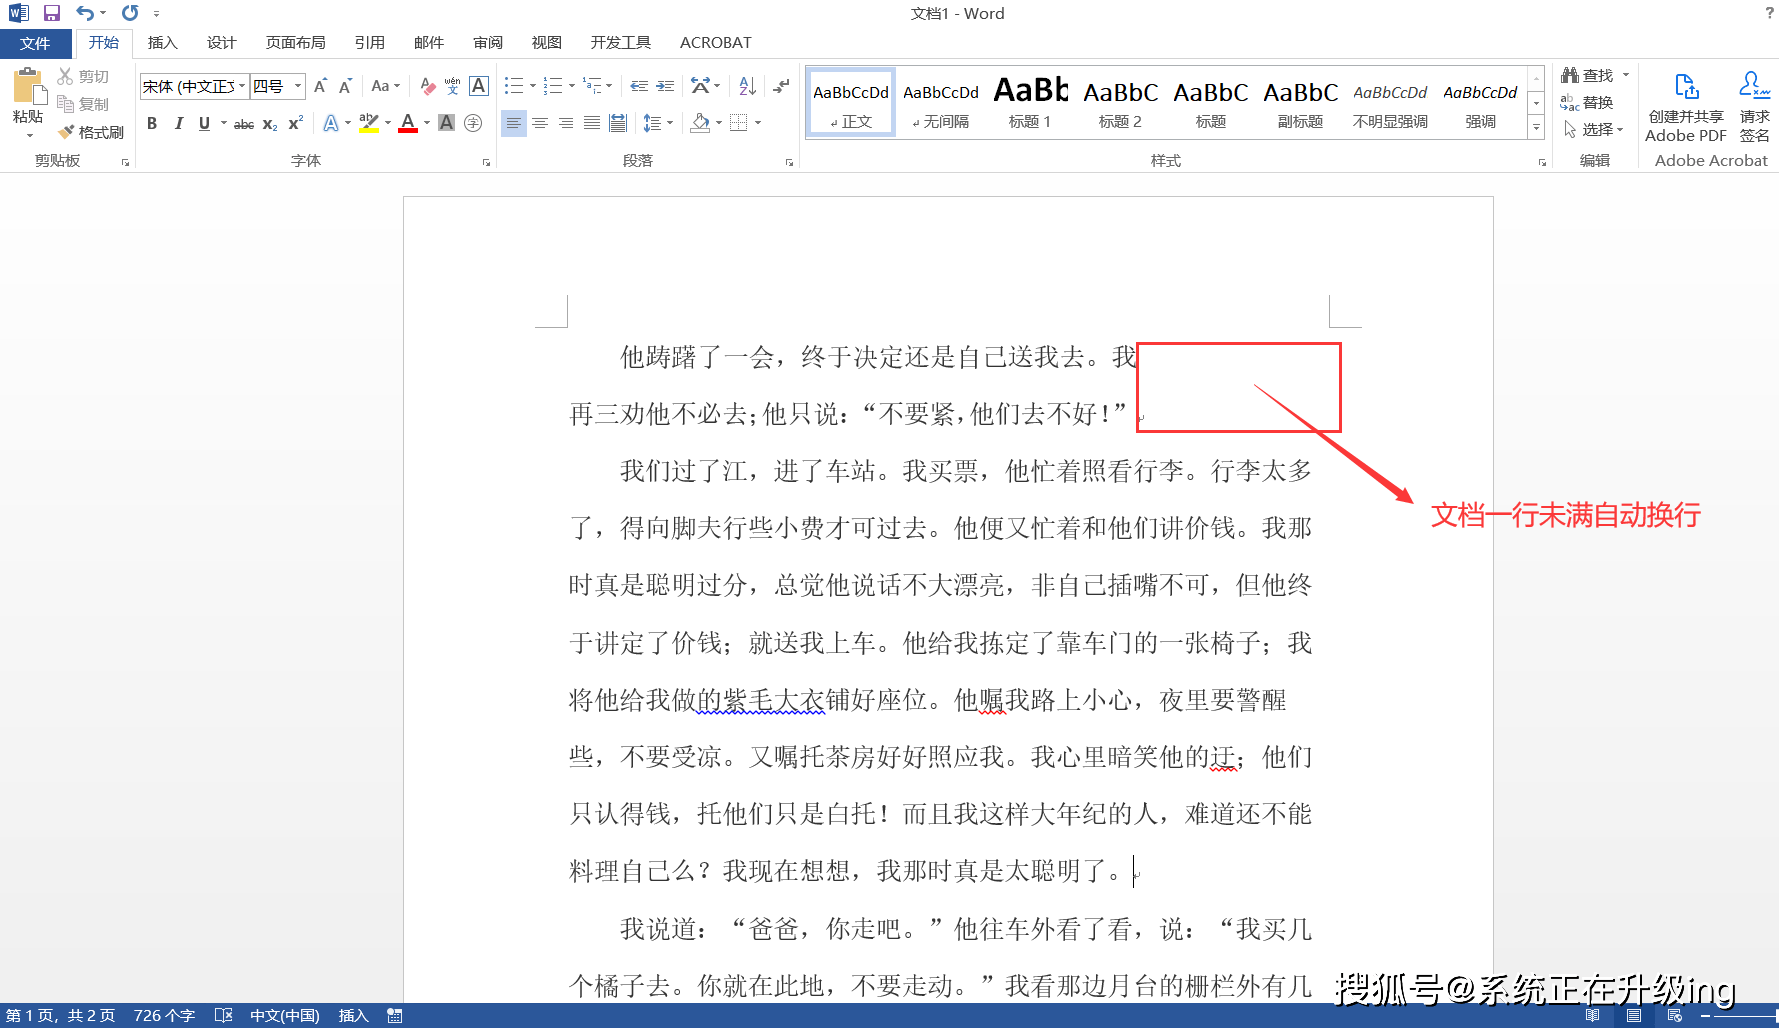
Task: Open the ACROBAT tab
Action: pos(715,42)
